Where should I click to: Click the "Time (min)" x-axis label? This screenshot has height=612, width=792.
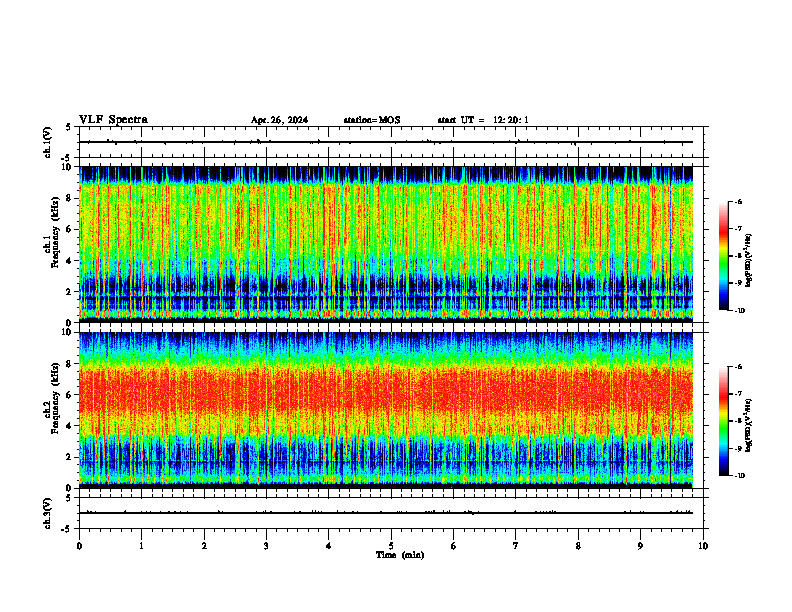(400, 555)
